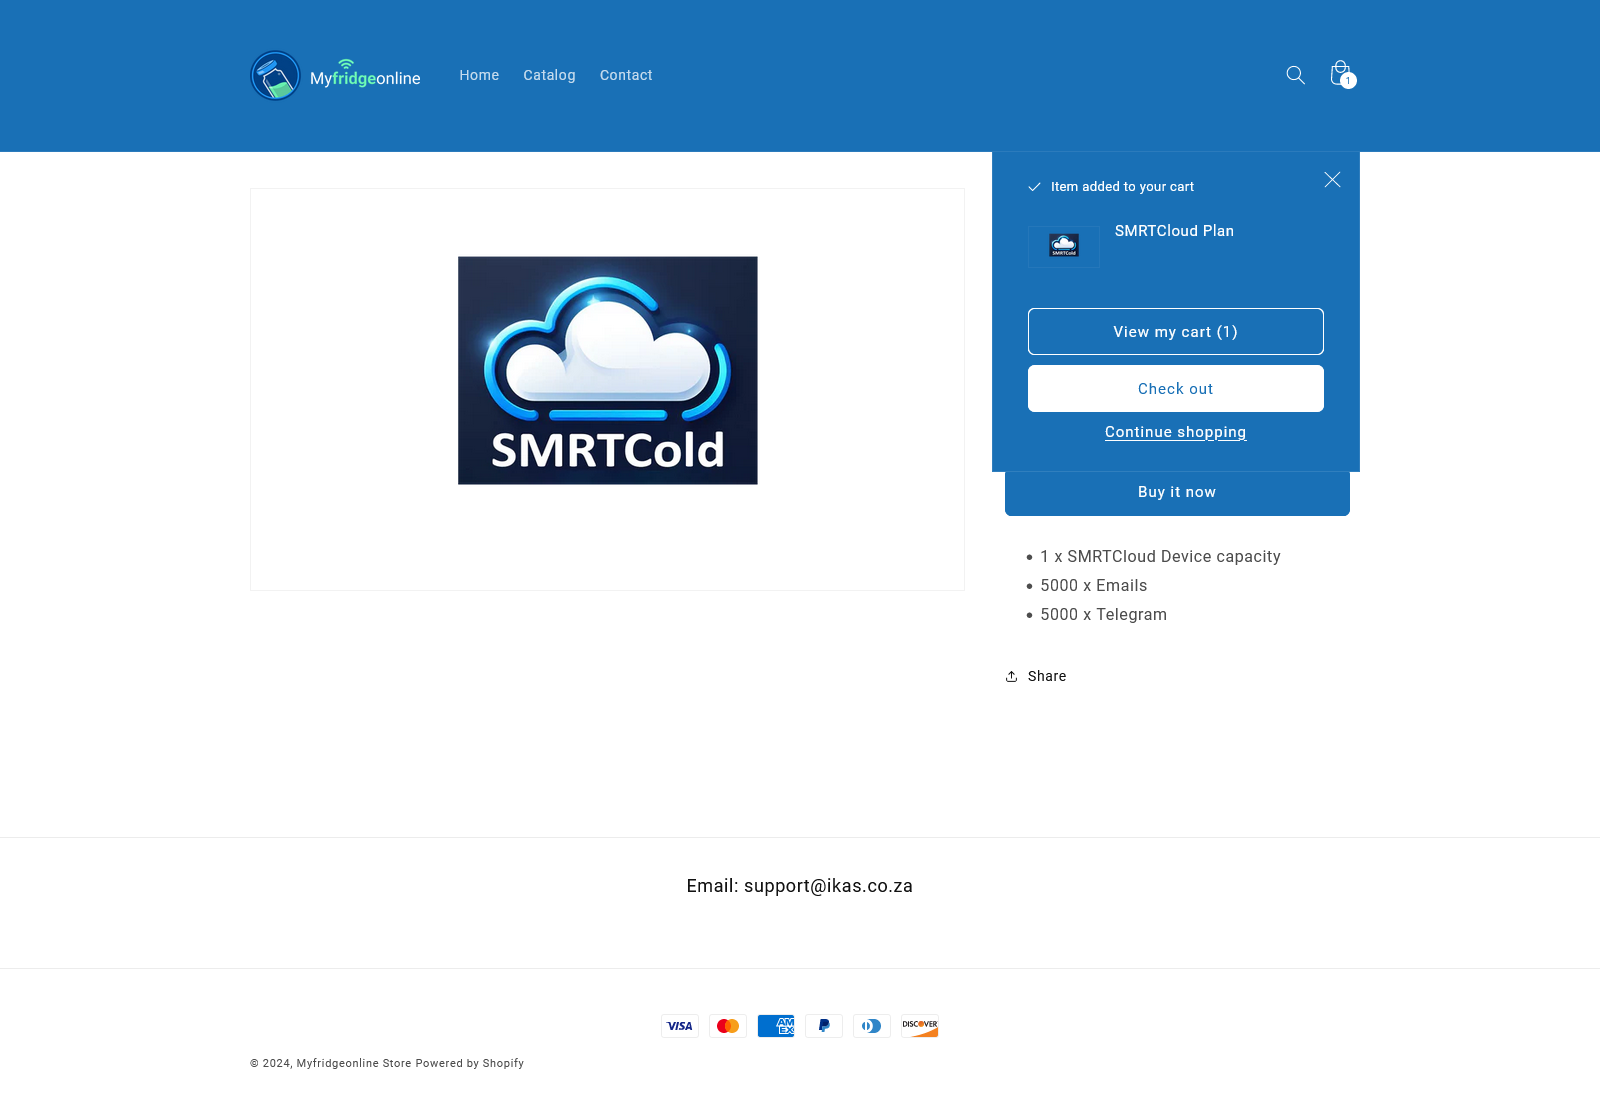The image size is (1600, 1109).
Task: Click the Discover payment icon
Action: click(x=920, y=1026)
